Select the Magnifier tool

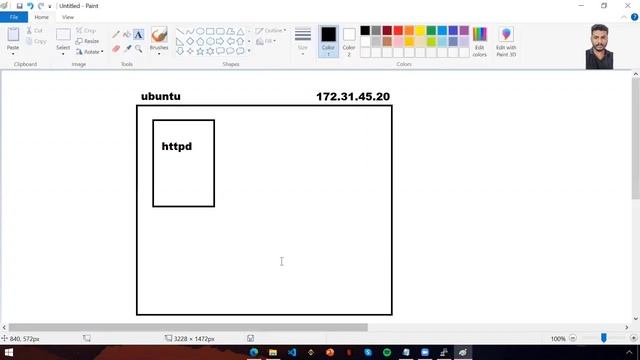138,49
